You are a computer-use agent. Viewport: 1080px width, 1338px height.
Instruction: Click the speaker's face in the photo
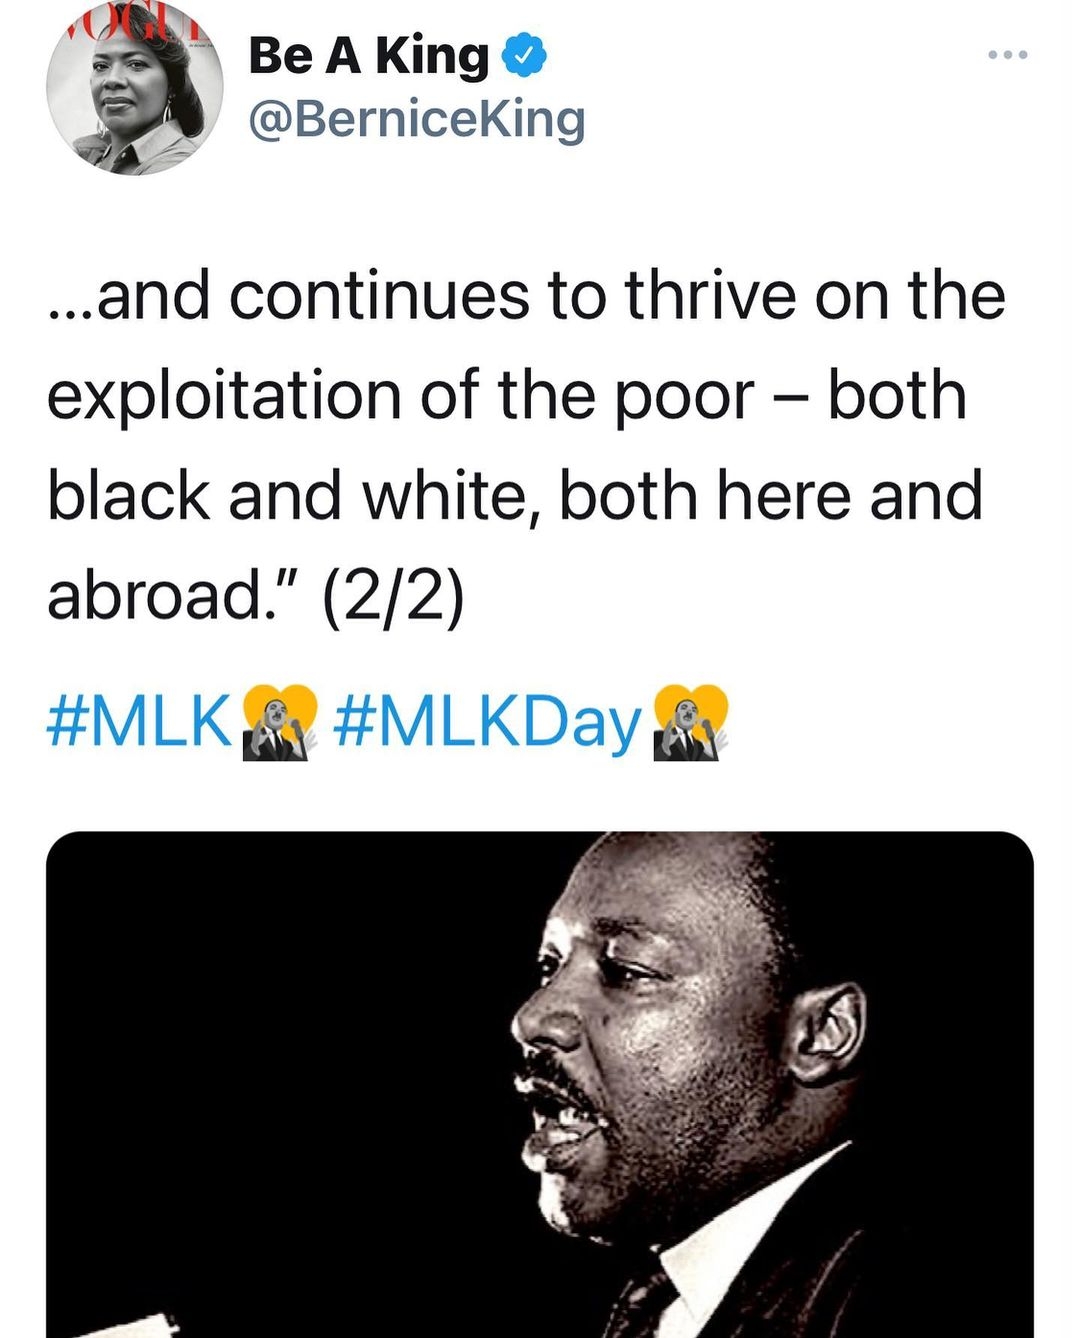coord(640,1040)
